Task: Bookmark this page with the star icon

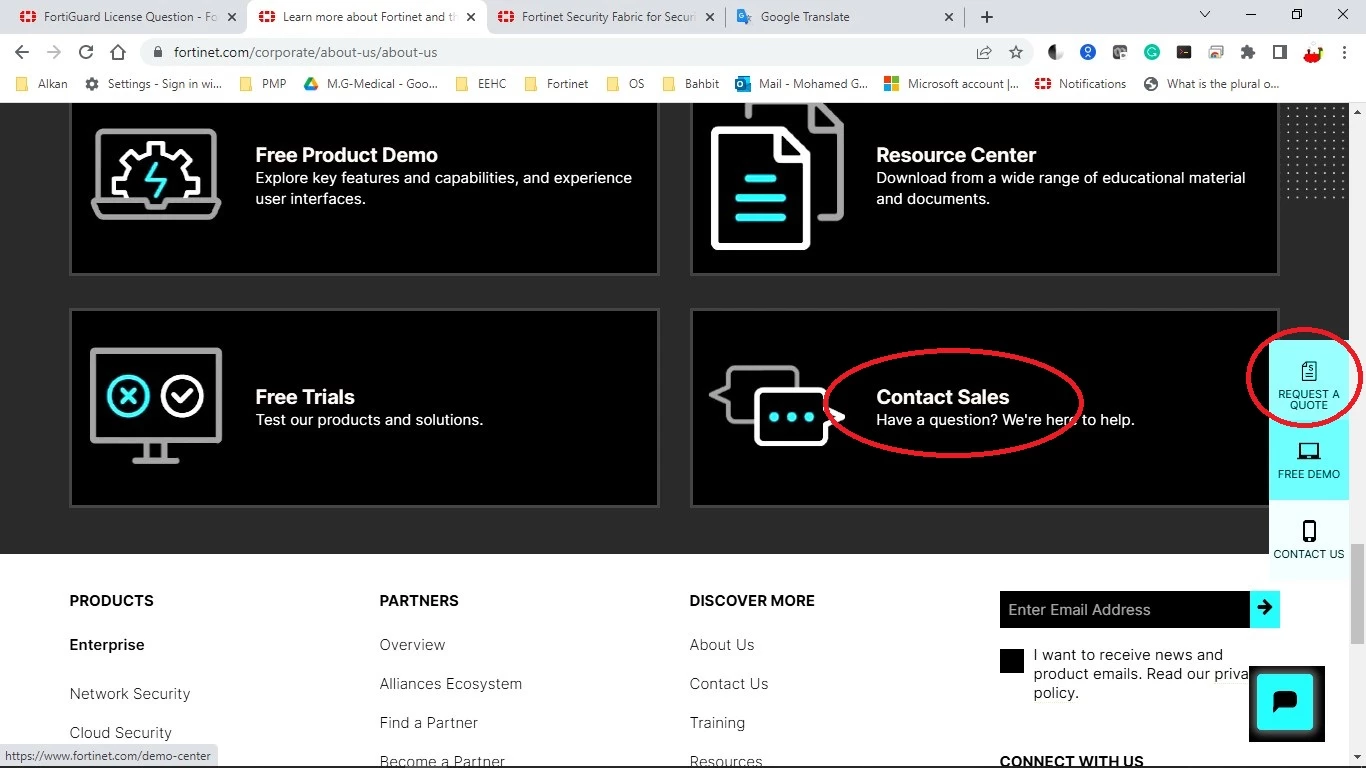Action: coord(1016,52)
